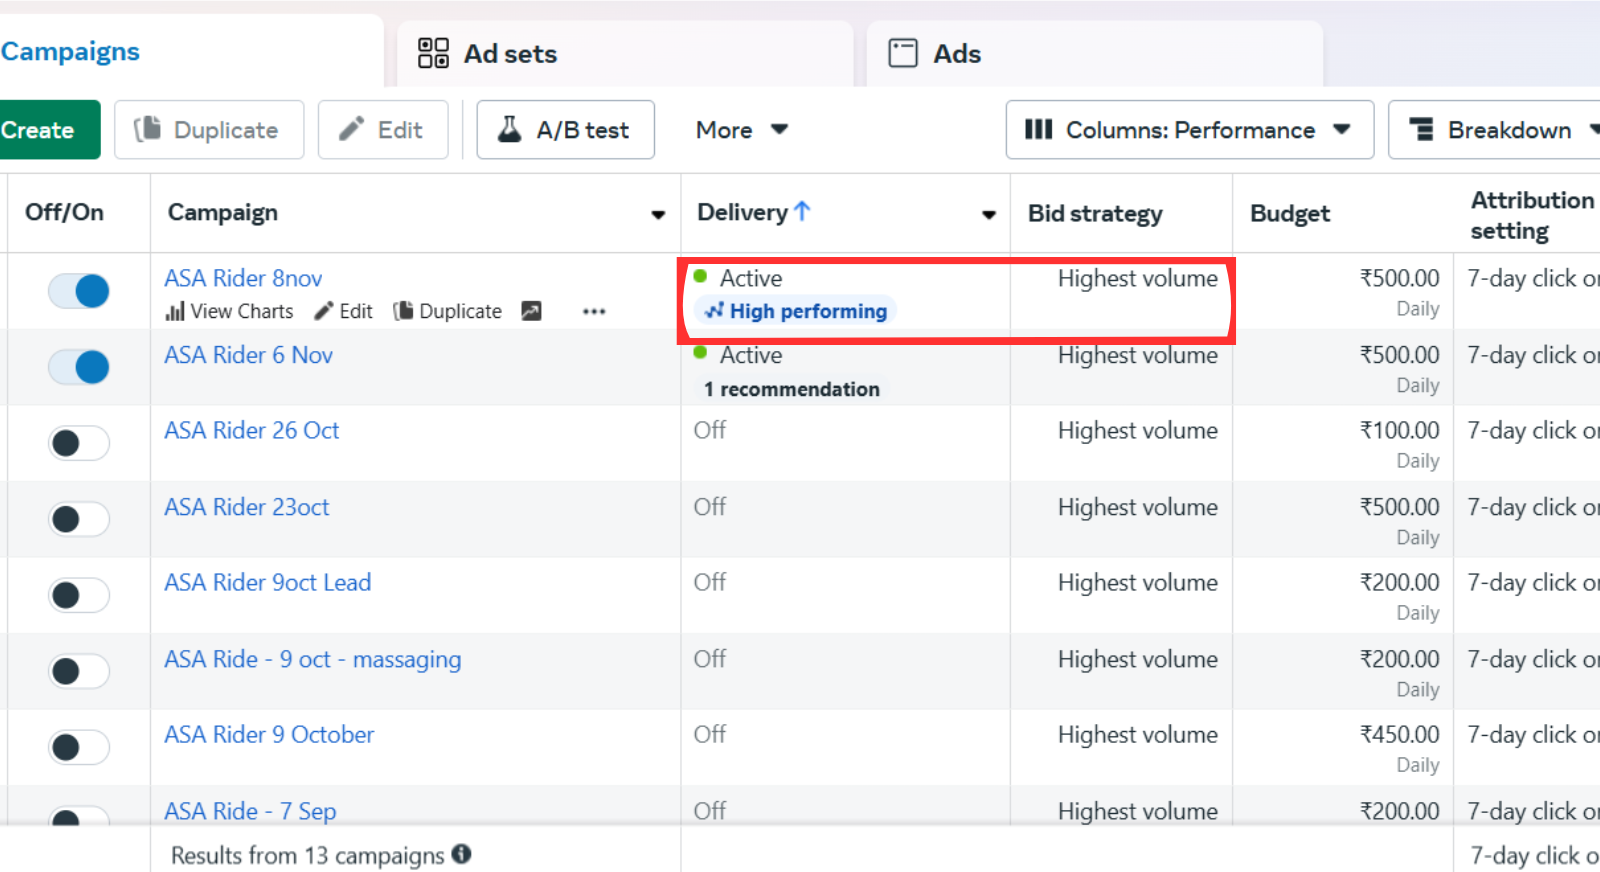Viewport: 1600px width, 872px height.
Task: Click the green Create button
Action: 40,130
